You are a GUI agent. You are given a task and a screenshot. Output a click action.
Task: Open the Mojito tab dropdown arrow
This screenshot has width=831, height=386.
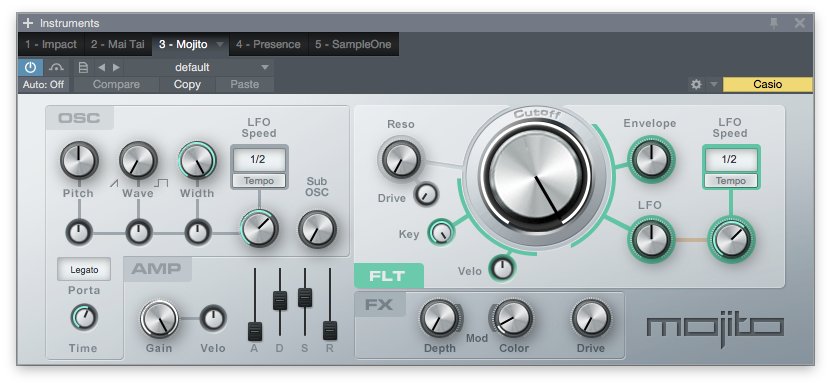(220, 45)
